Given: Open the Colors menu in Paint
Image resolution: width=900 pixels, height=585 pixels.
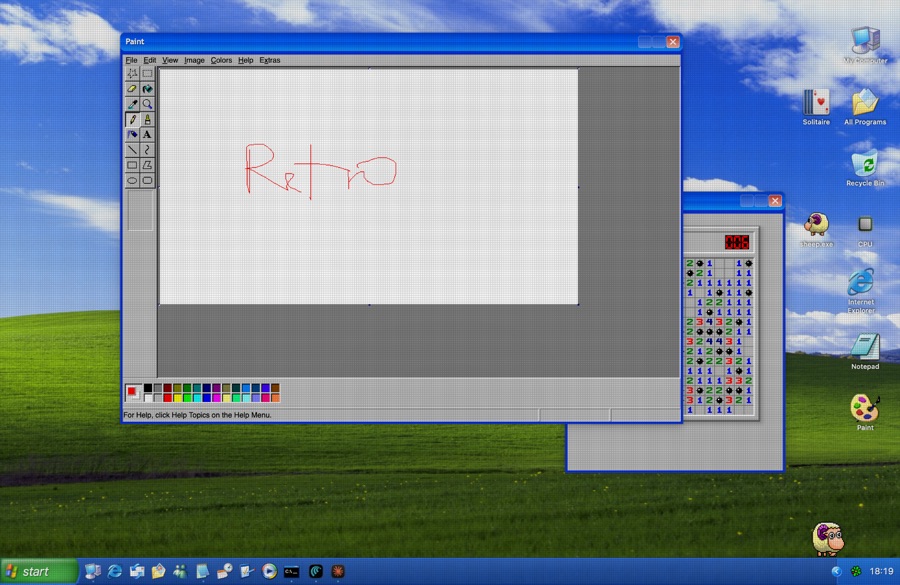Looking at the screenshot, I should click(221, 60).
